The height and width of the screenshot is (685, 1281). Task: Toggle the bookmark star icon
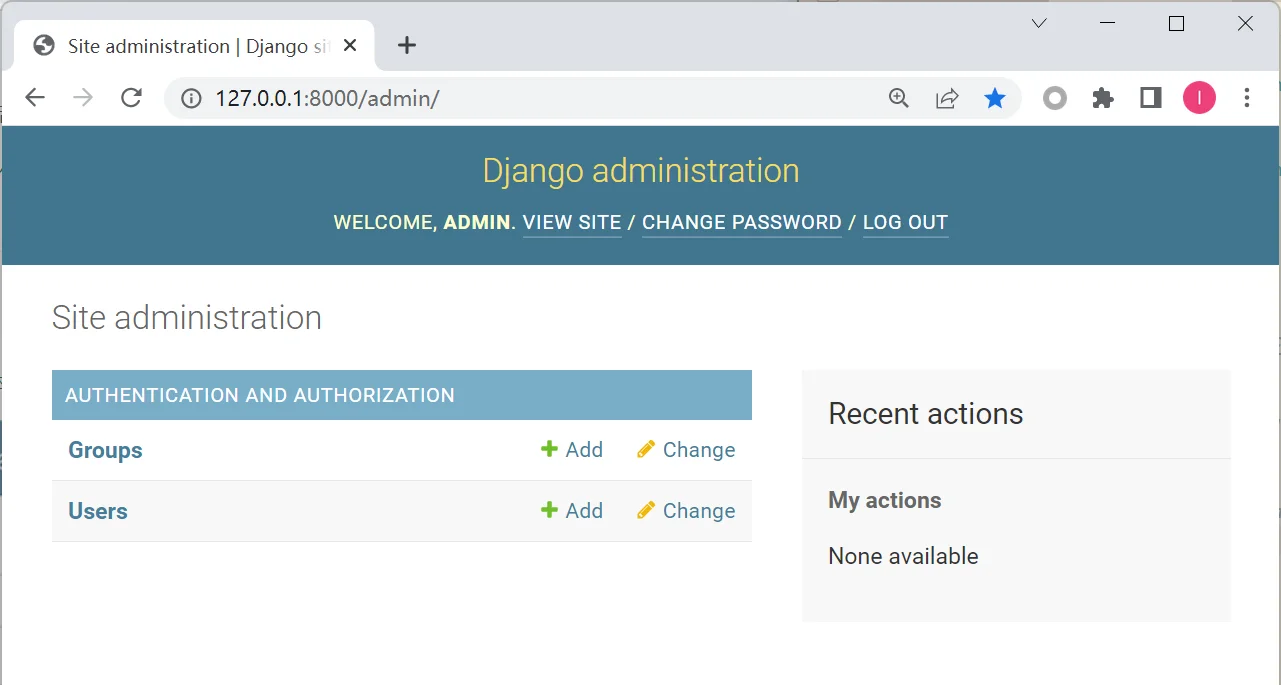pos(995,98)
